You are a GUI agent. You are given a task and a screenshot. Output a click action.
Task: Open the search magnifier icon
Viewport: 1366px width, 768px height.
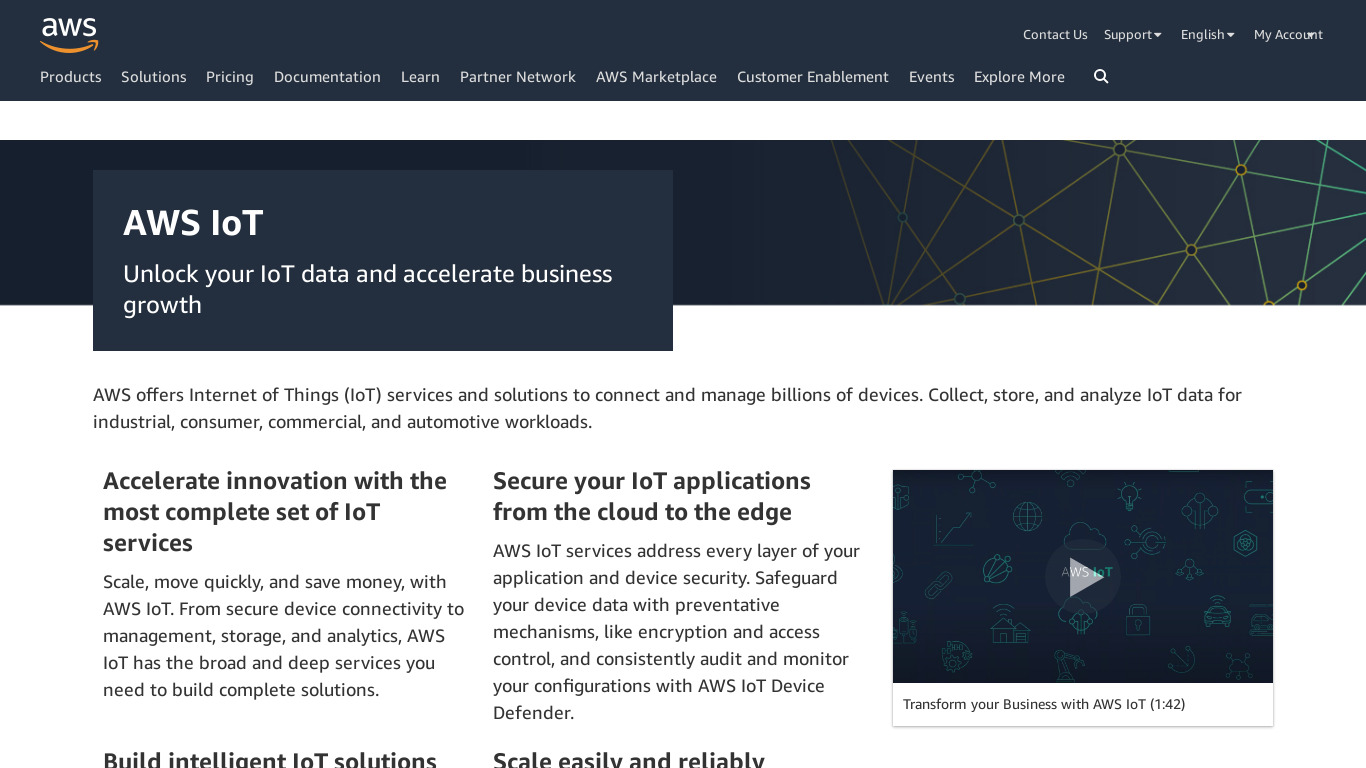click(1101, 77)
